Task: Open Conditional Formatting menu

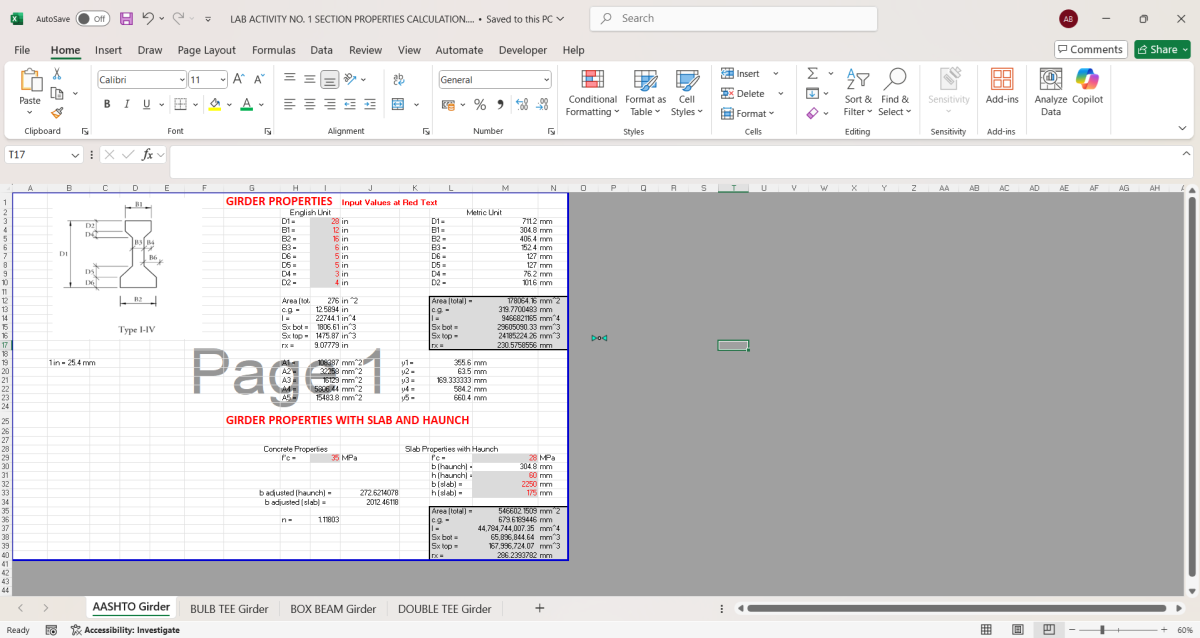Action: pos(592,92)
